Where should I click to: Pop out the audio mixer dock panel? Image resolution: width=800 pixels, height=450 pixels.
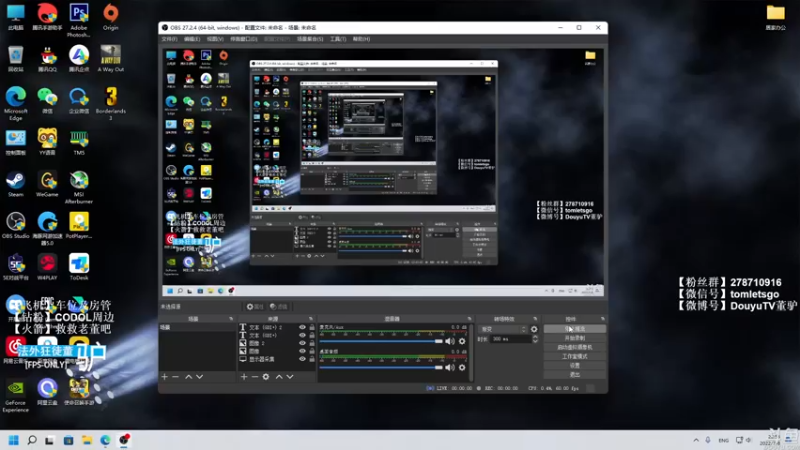[x=469, y=319]
